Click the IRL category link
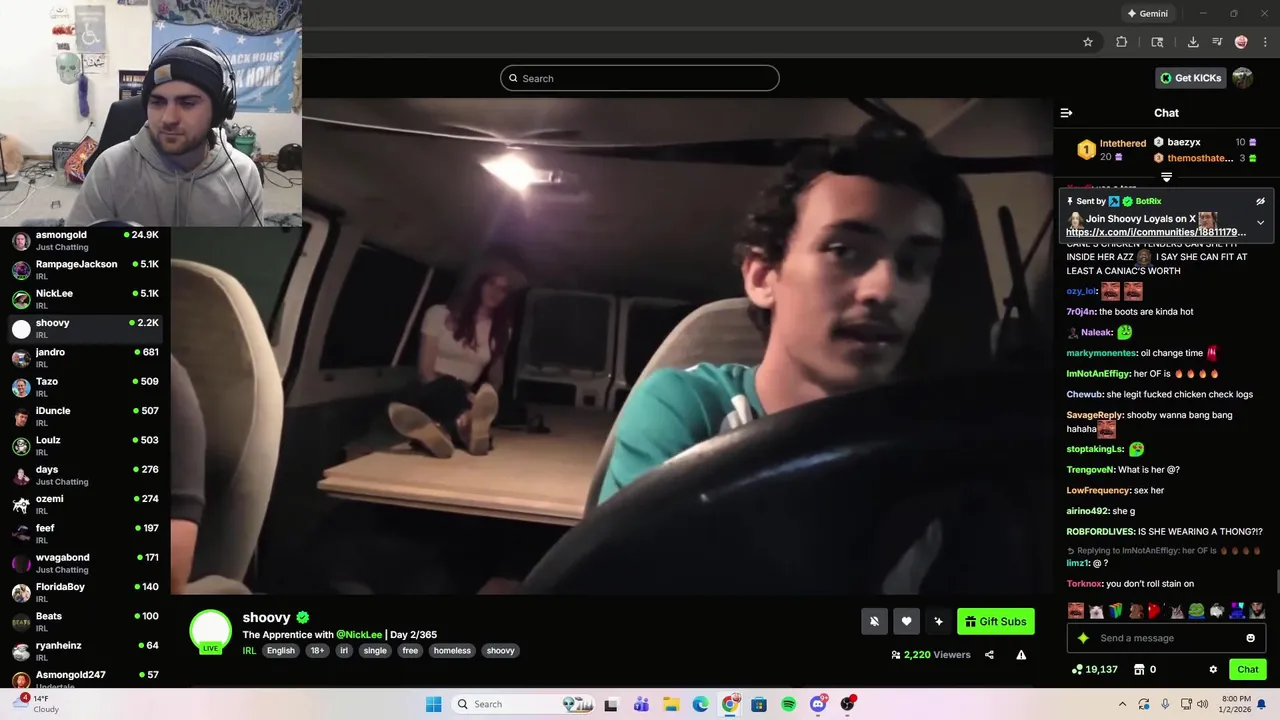The image size is (1280, 720). click(x=249, y=651)
